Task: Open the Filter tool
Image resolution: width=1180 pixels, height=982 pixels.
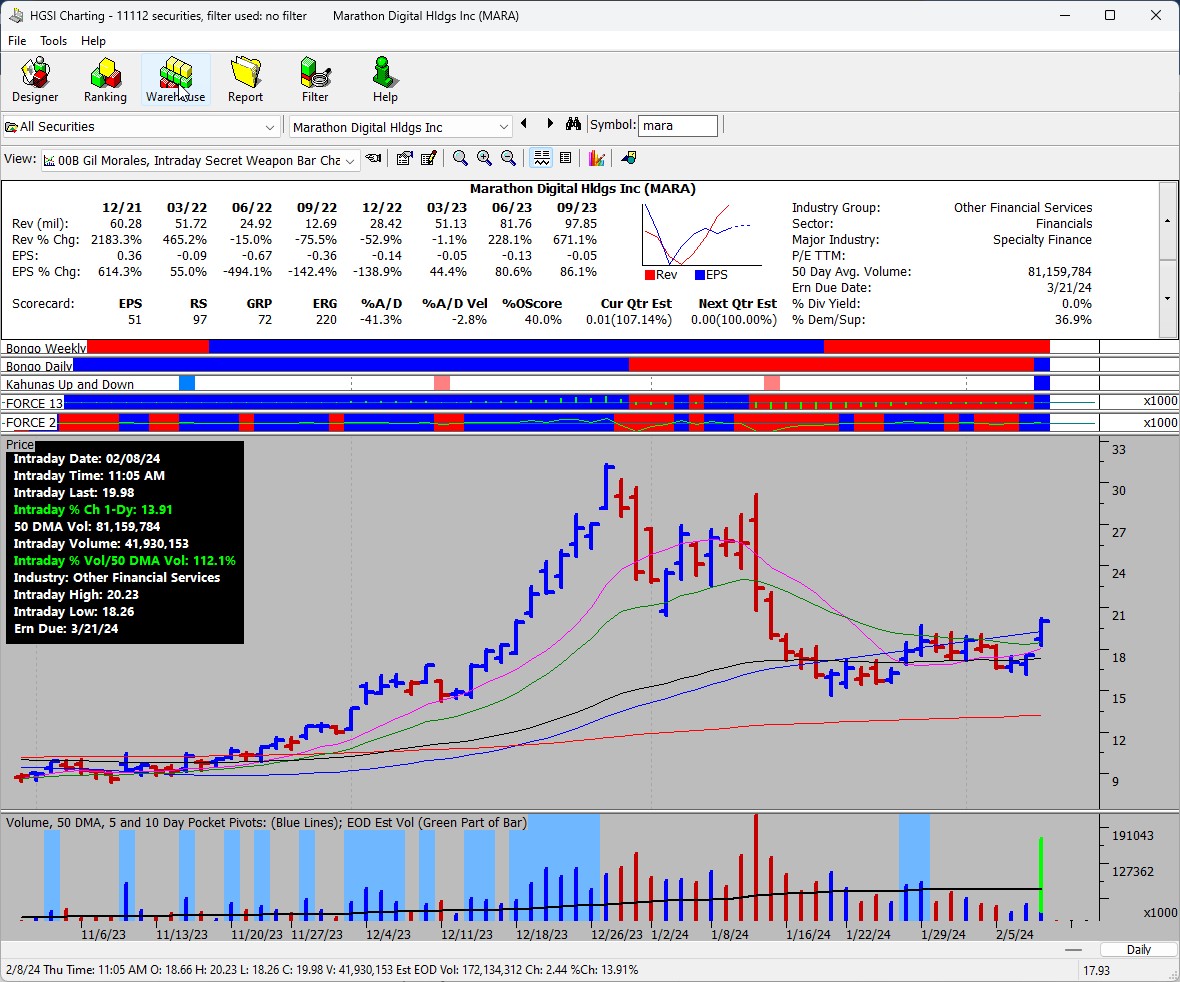Action: pos(315,80)
